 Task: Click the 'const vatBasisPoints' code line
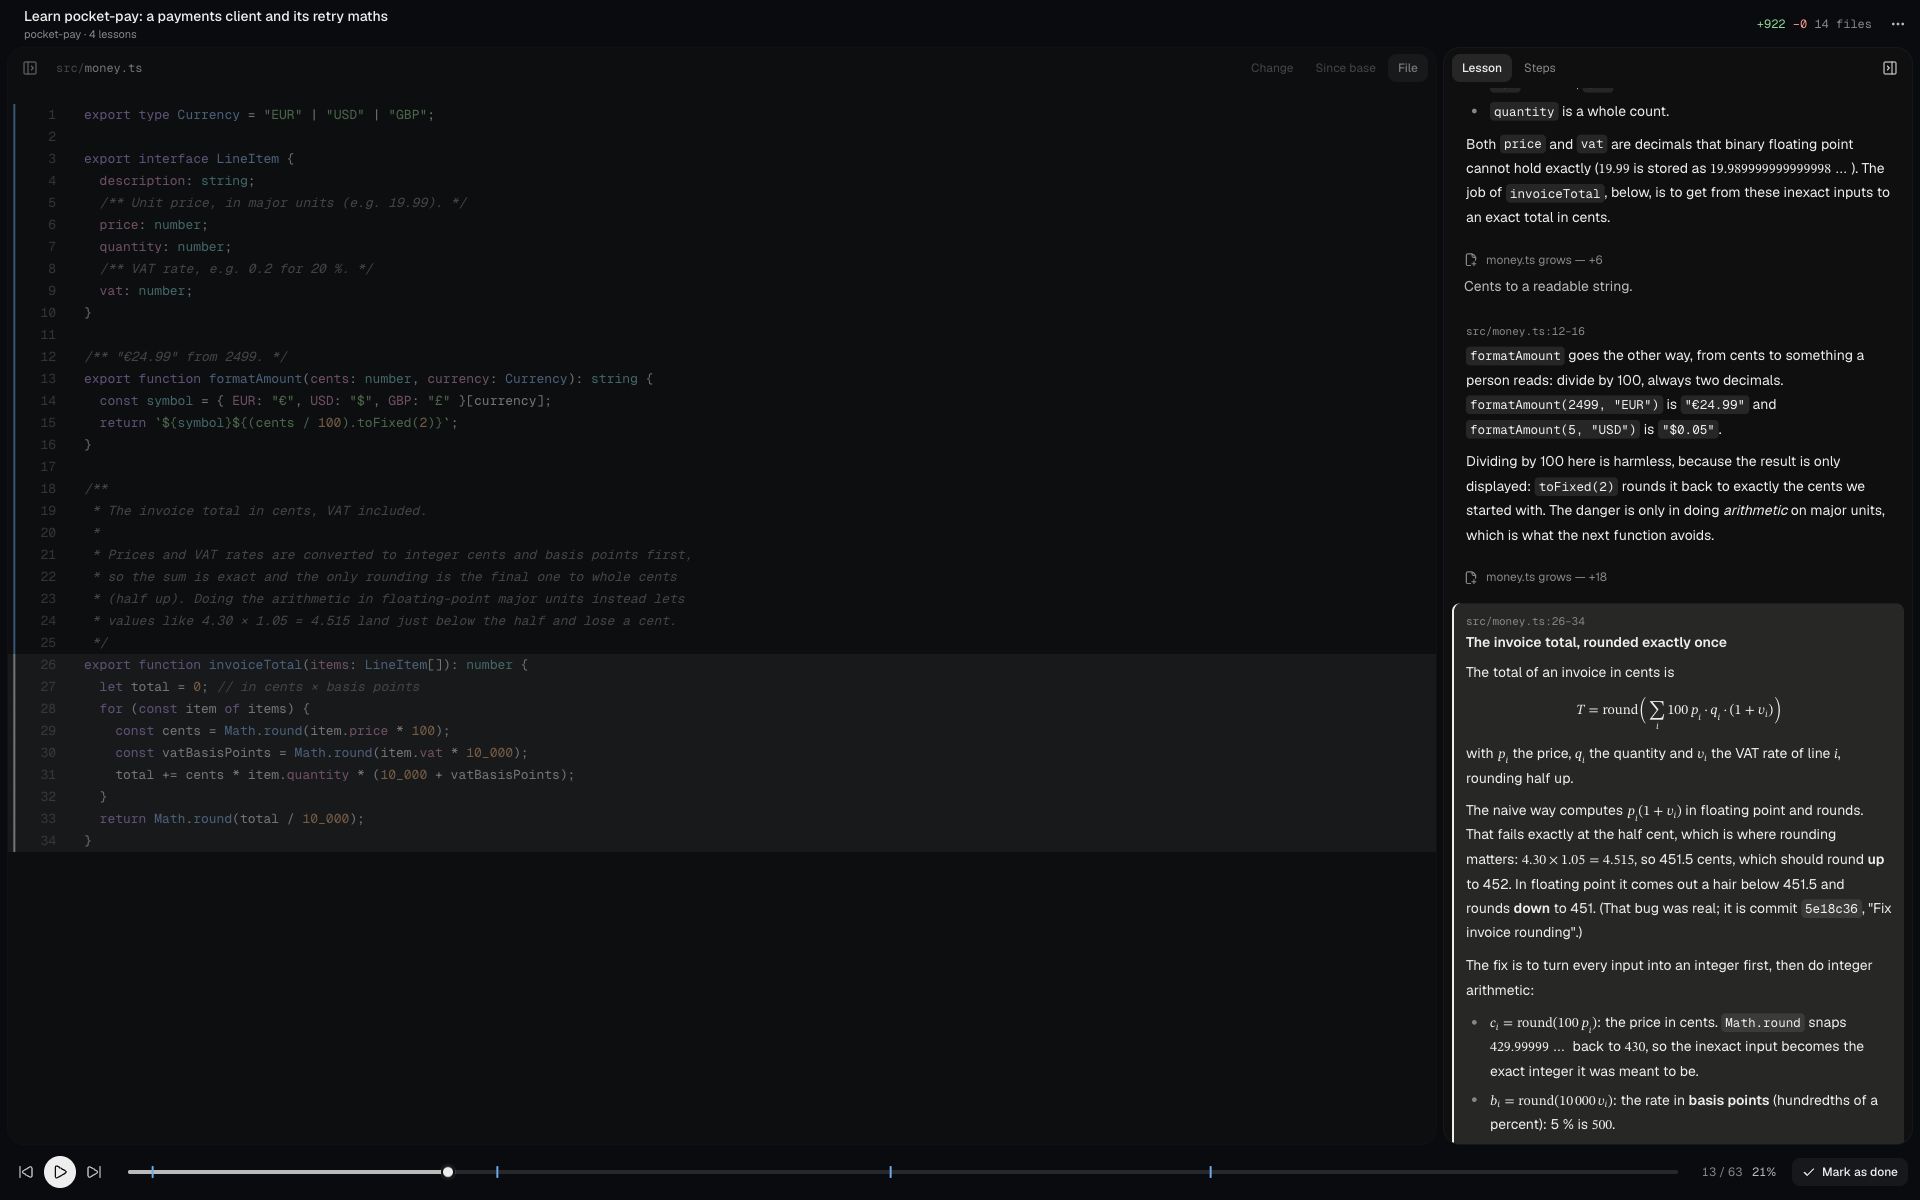pyautogui.click(x=321, y=753)
